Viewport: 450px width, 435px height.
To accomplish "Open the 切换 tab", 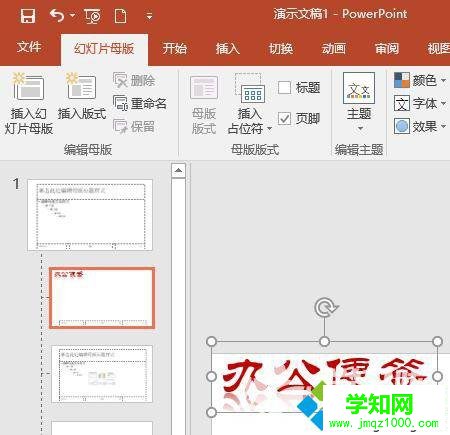I will [x=281, y=49].
